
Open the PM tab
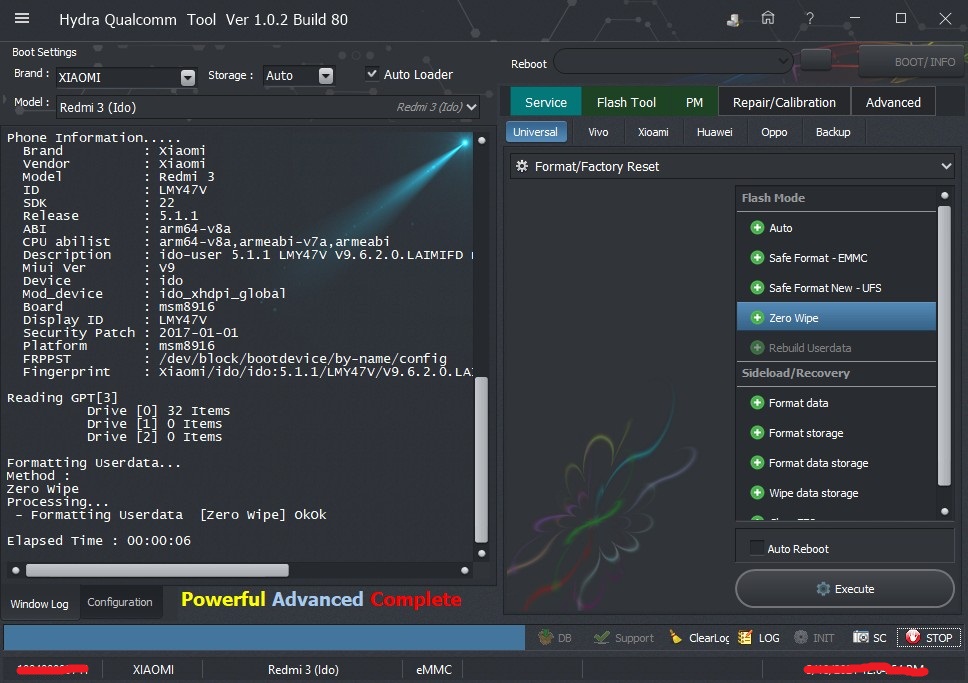click(694, 103)
